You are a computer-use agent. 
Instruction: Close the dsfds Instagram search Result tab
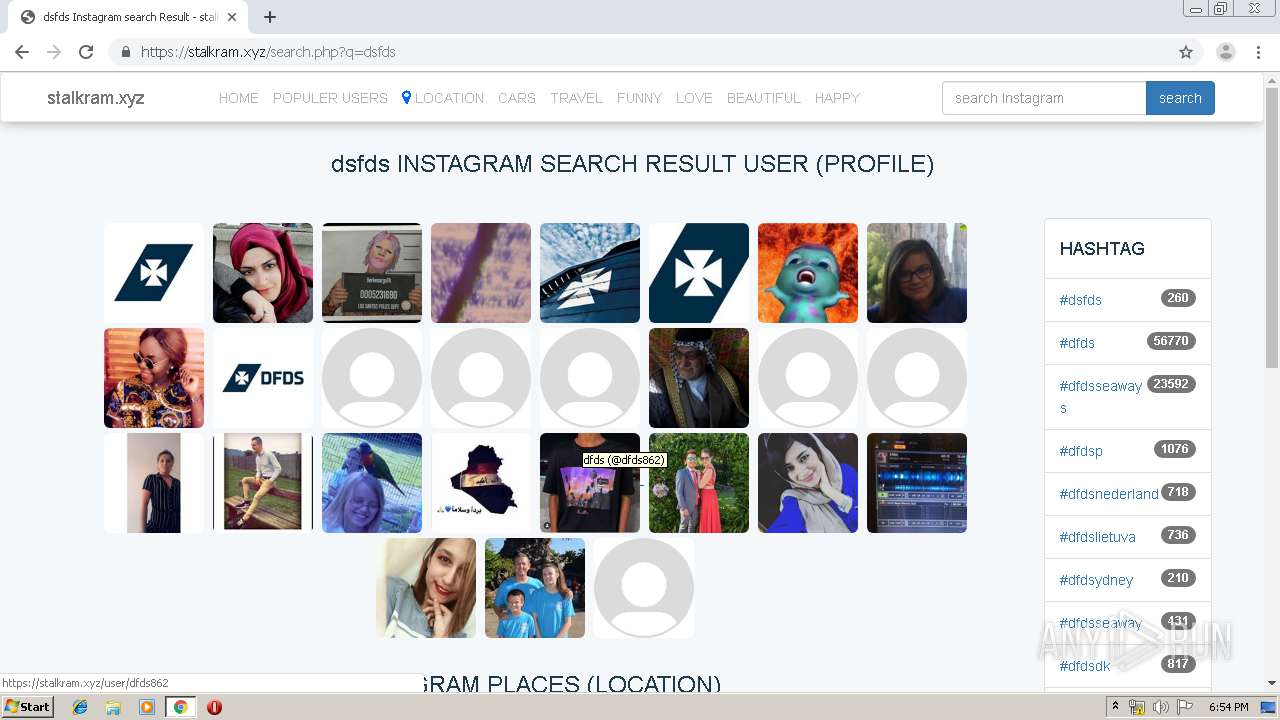pyautogui.click(x=232, y=17)
